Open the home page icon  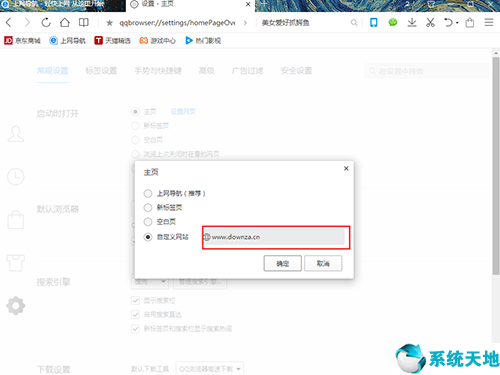click(x=65, y=23)
